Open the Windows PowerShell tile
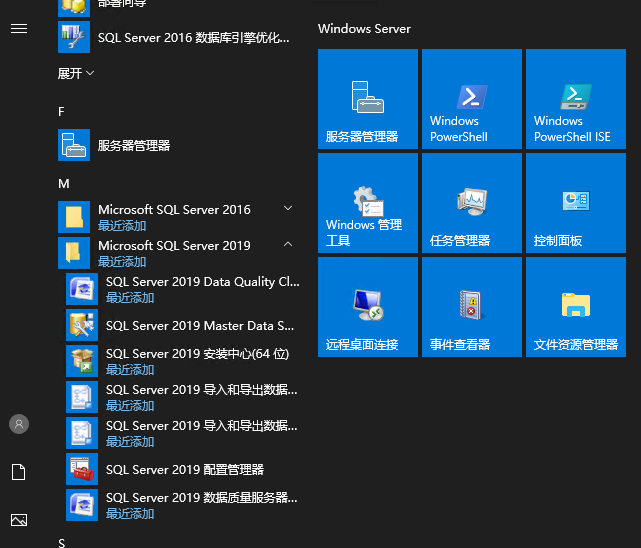Viewport: 641px width, 548px height. click(x=472, y=99)
